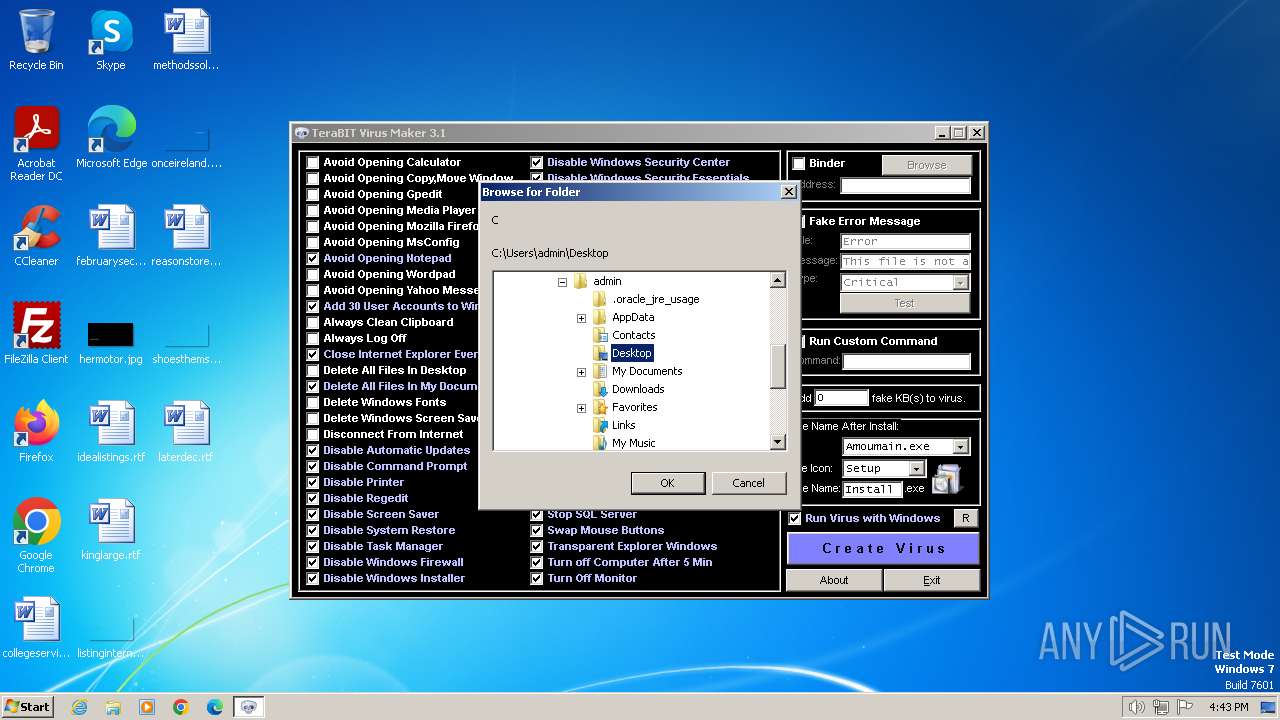Launch Skype from the desktop

(110, 40)
